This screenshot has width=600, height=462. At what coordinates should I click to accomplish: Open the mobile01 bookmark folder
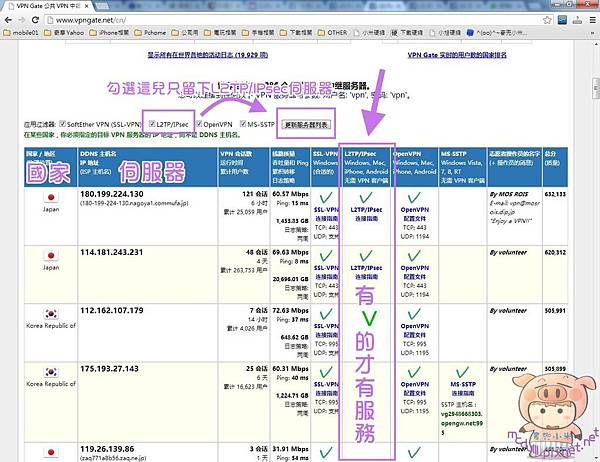pyautogui.click(x=21, y=33)
